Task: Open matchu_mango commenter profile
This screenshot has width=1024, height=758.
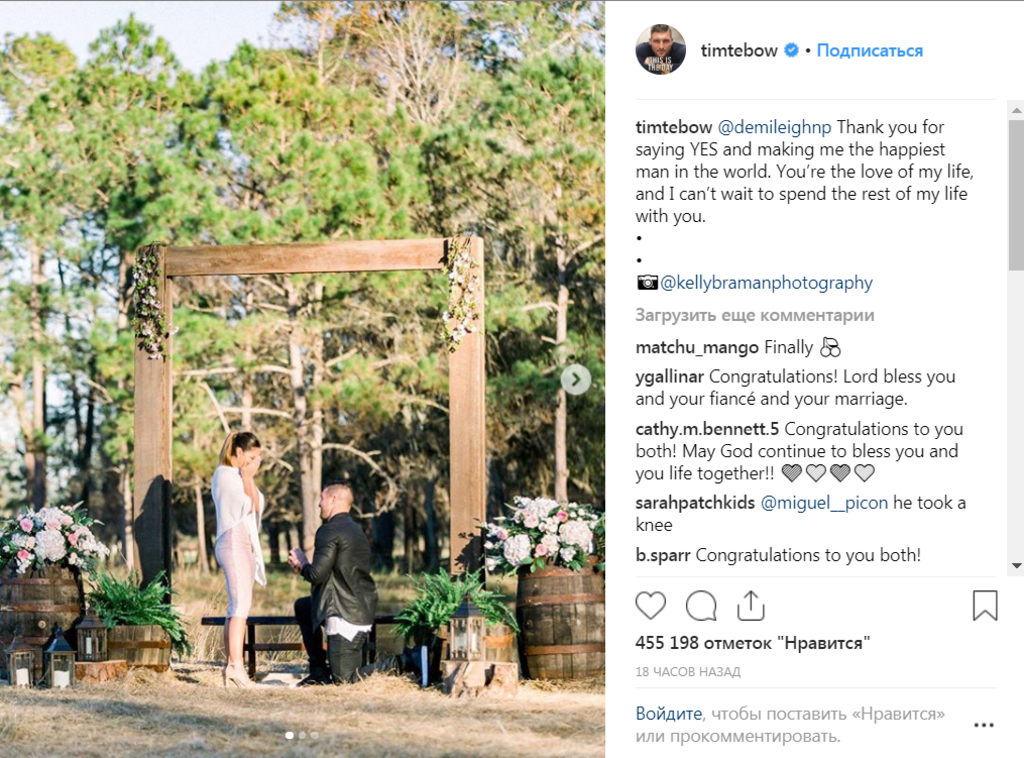Action: point(697,347)
